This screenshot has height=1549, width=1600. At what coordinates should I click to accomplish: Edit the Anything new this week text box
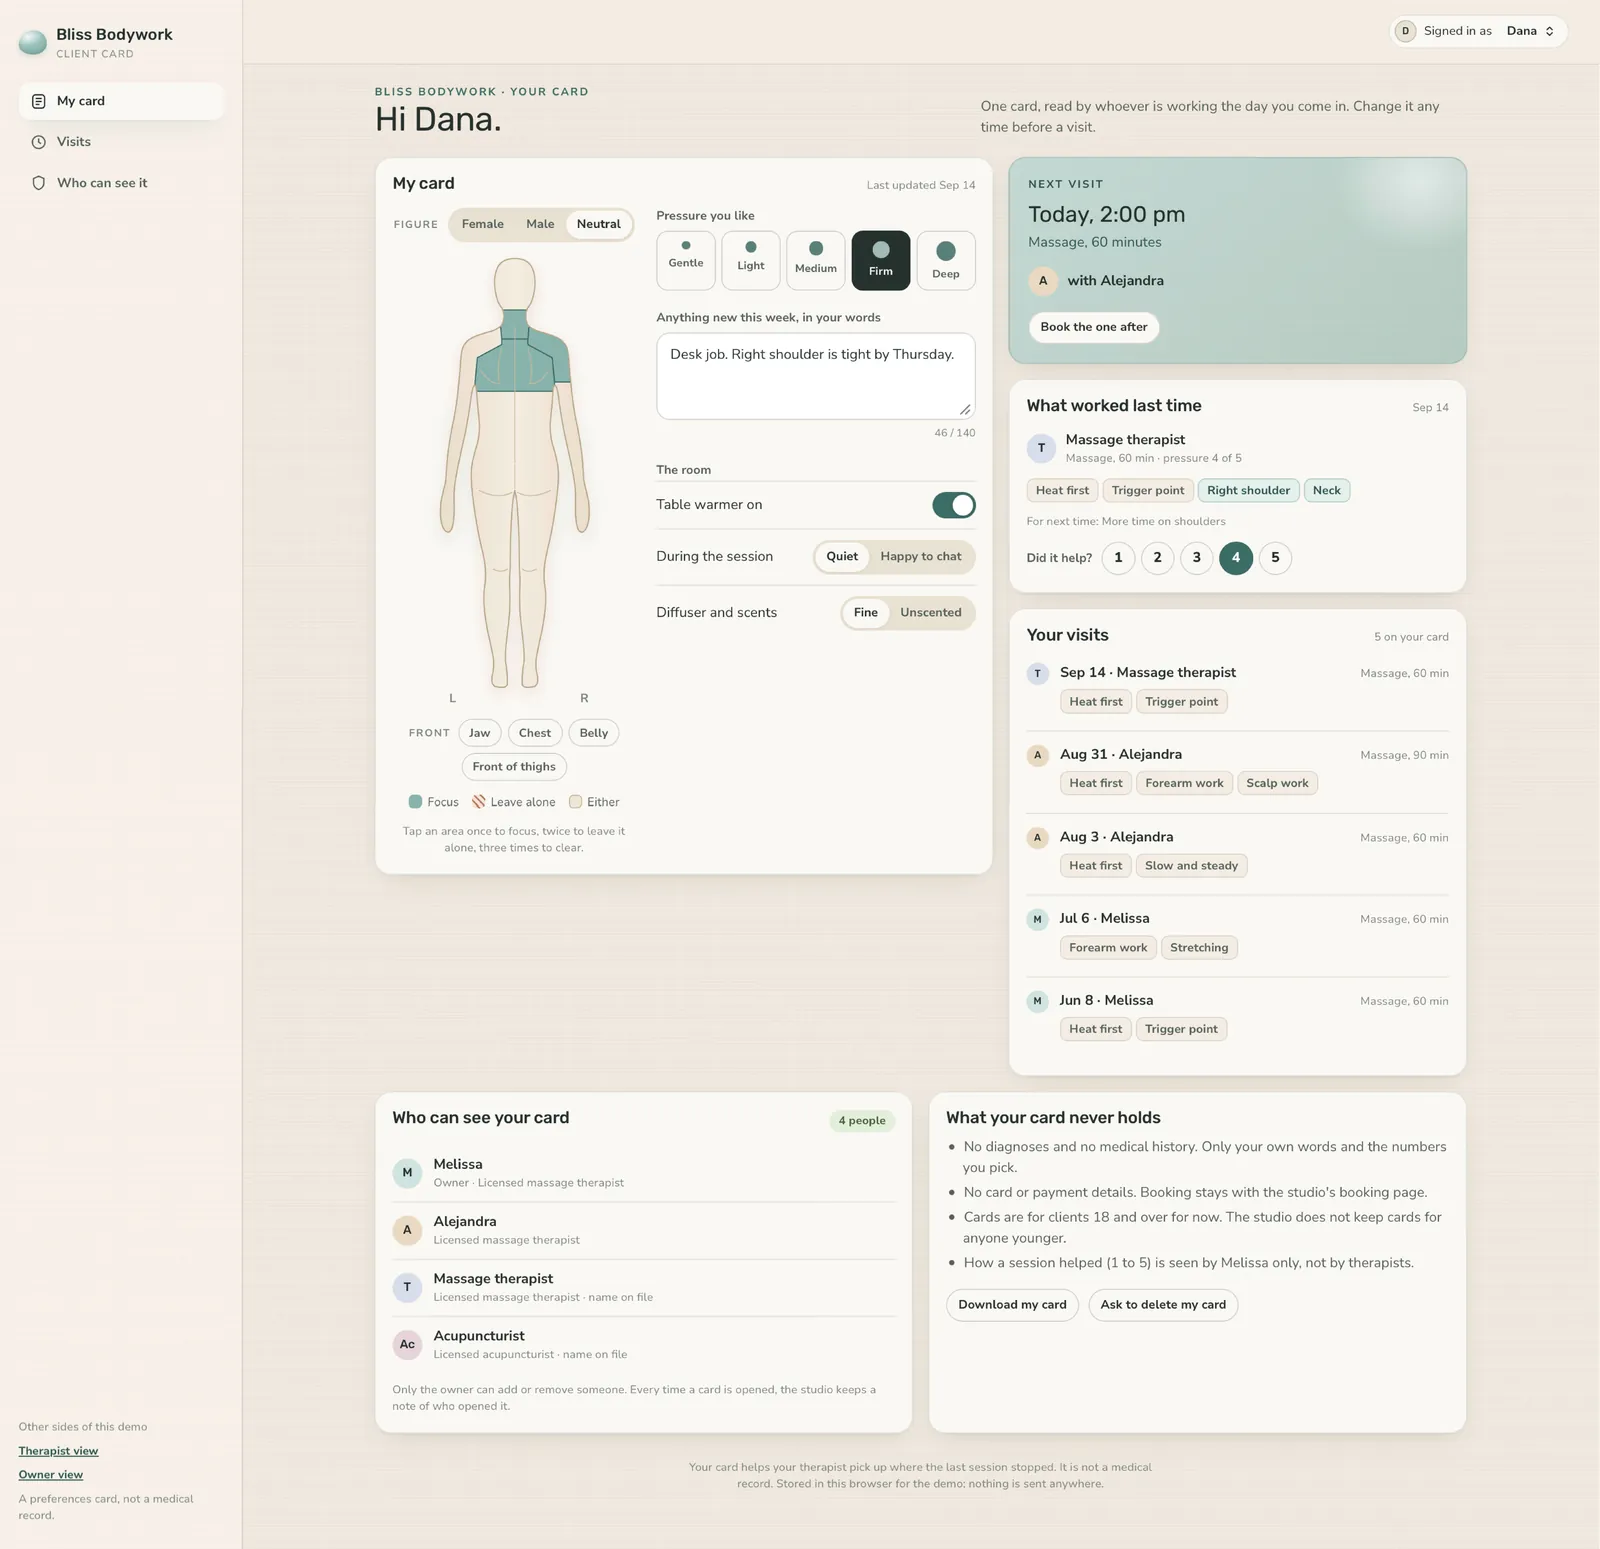click(816, 376)
